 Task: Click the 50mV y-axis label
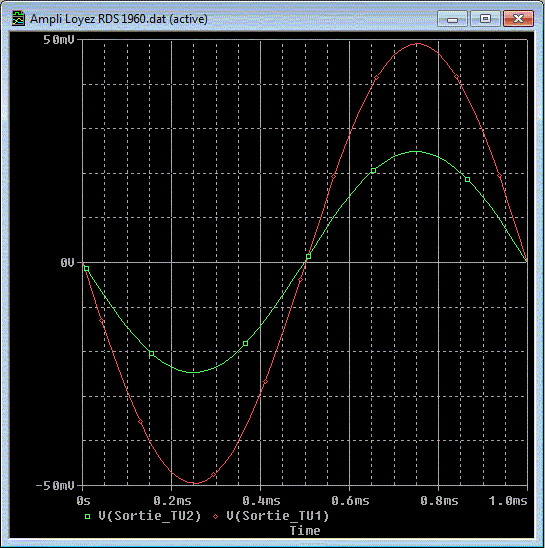click(x=59, y=40)
